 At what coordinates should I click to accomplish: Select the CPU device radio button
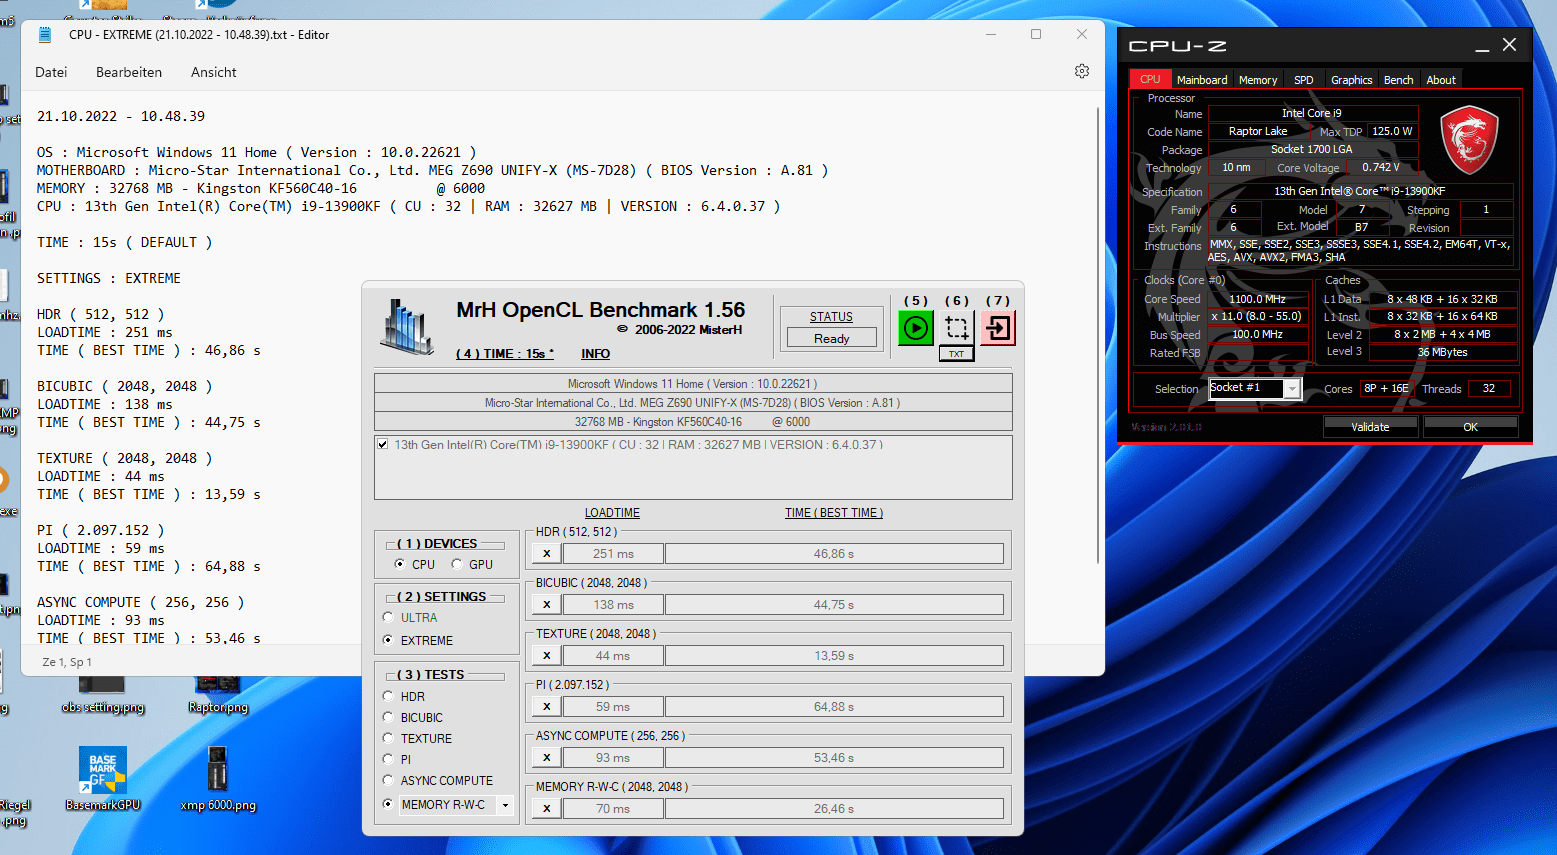(400, 564)
